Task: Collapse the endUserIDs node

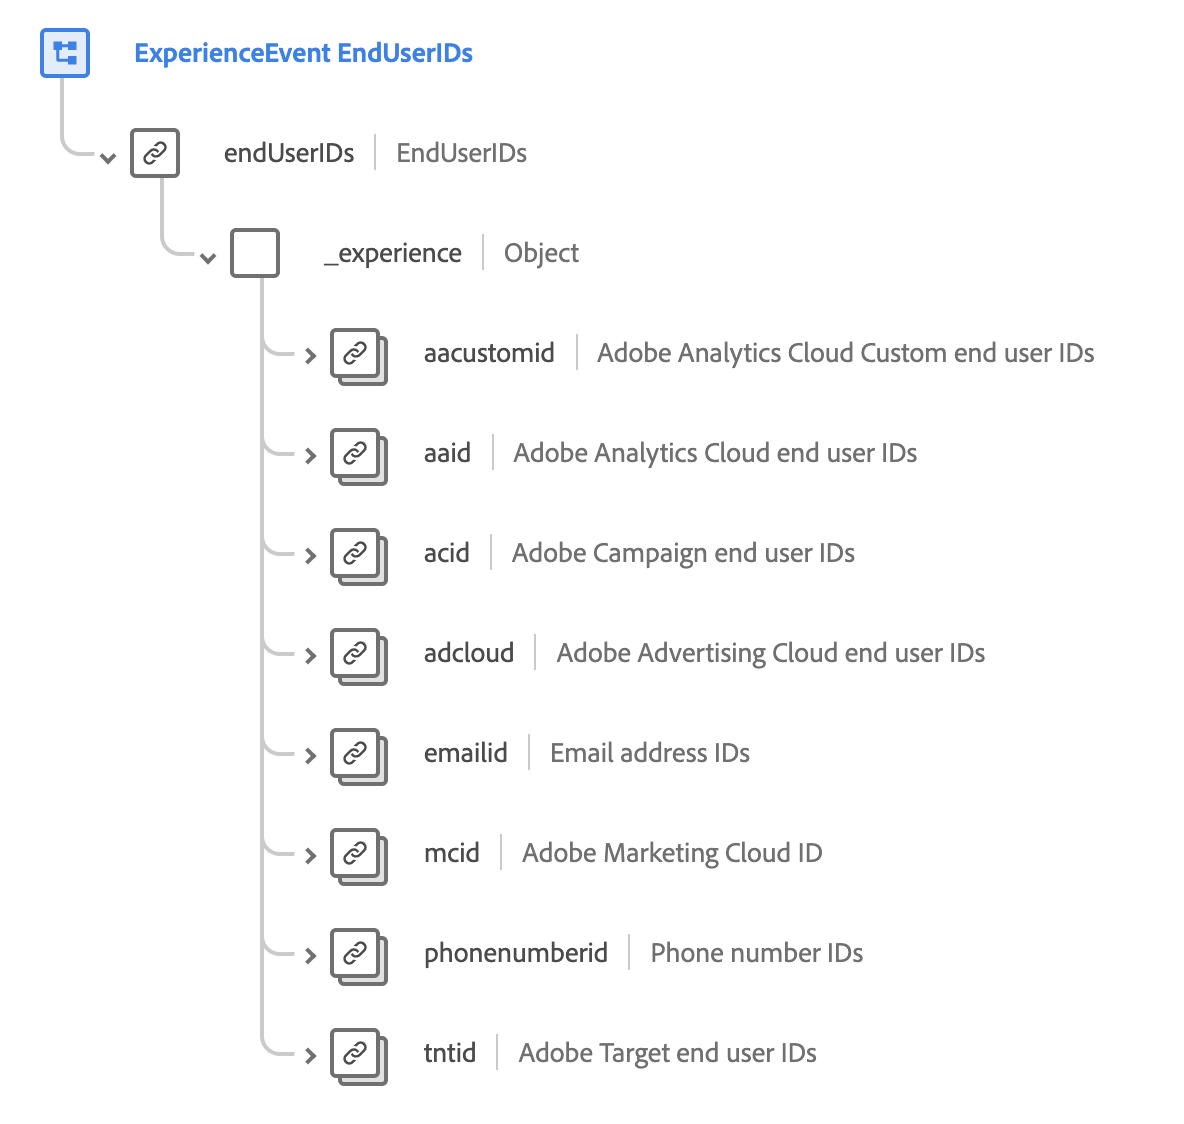Action: [108, 157]
